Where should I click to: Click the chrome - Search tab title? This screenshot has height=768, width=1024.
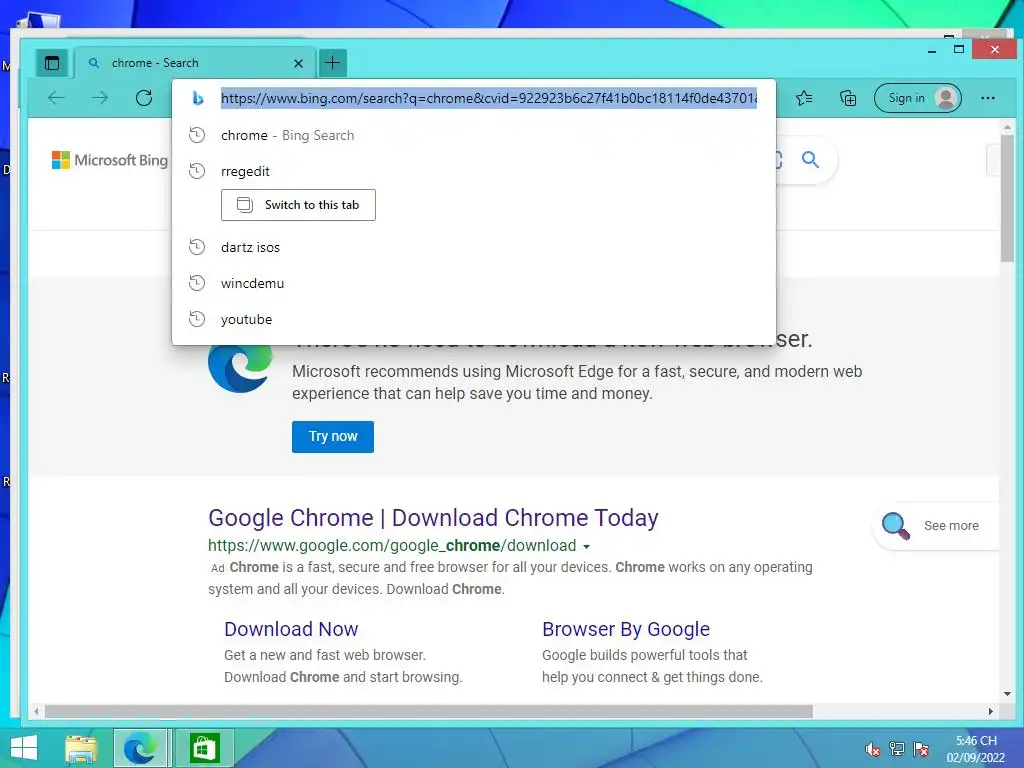click(x=155, y=63)
